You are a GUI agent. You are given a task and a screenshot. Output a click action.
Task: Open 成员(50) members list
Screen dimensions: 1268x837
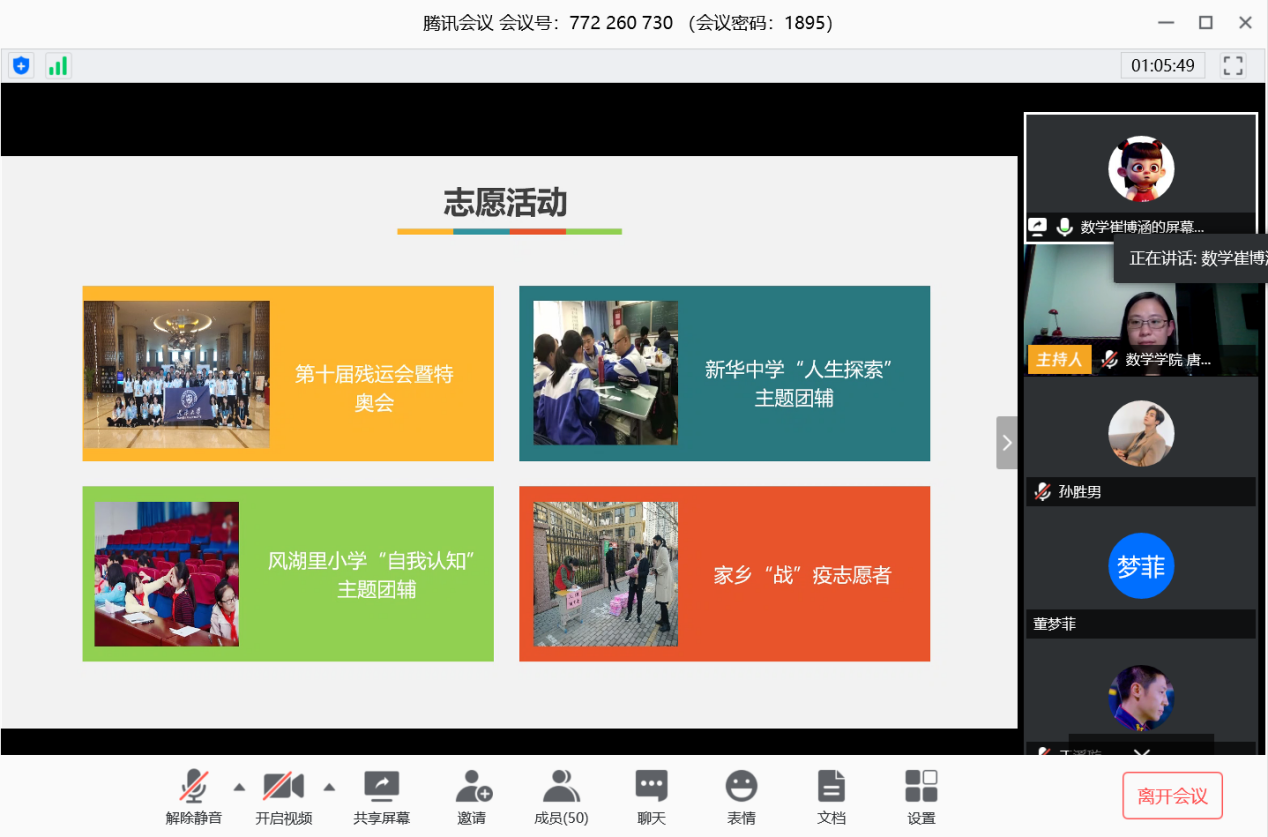coord(561,797)
